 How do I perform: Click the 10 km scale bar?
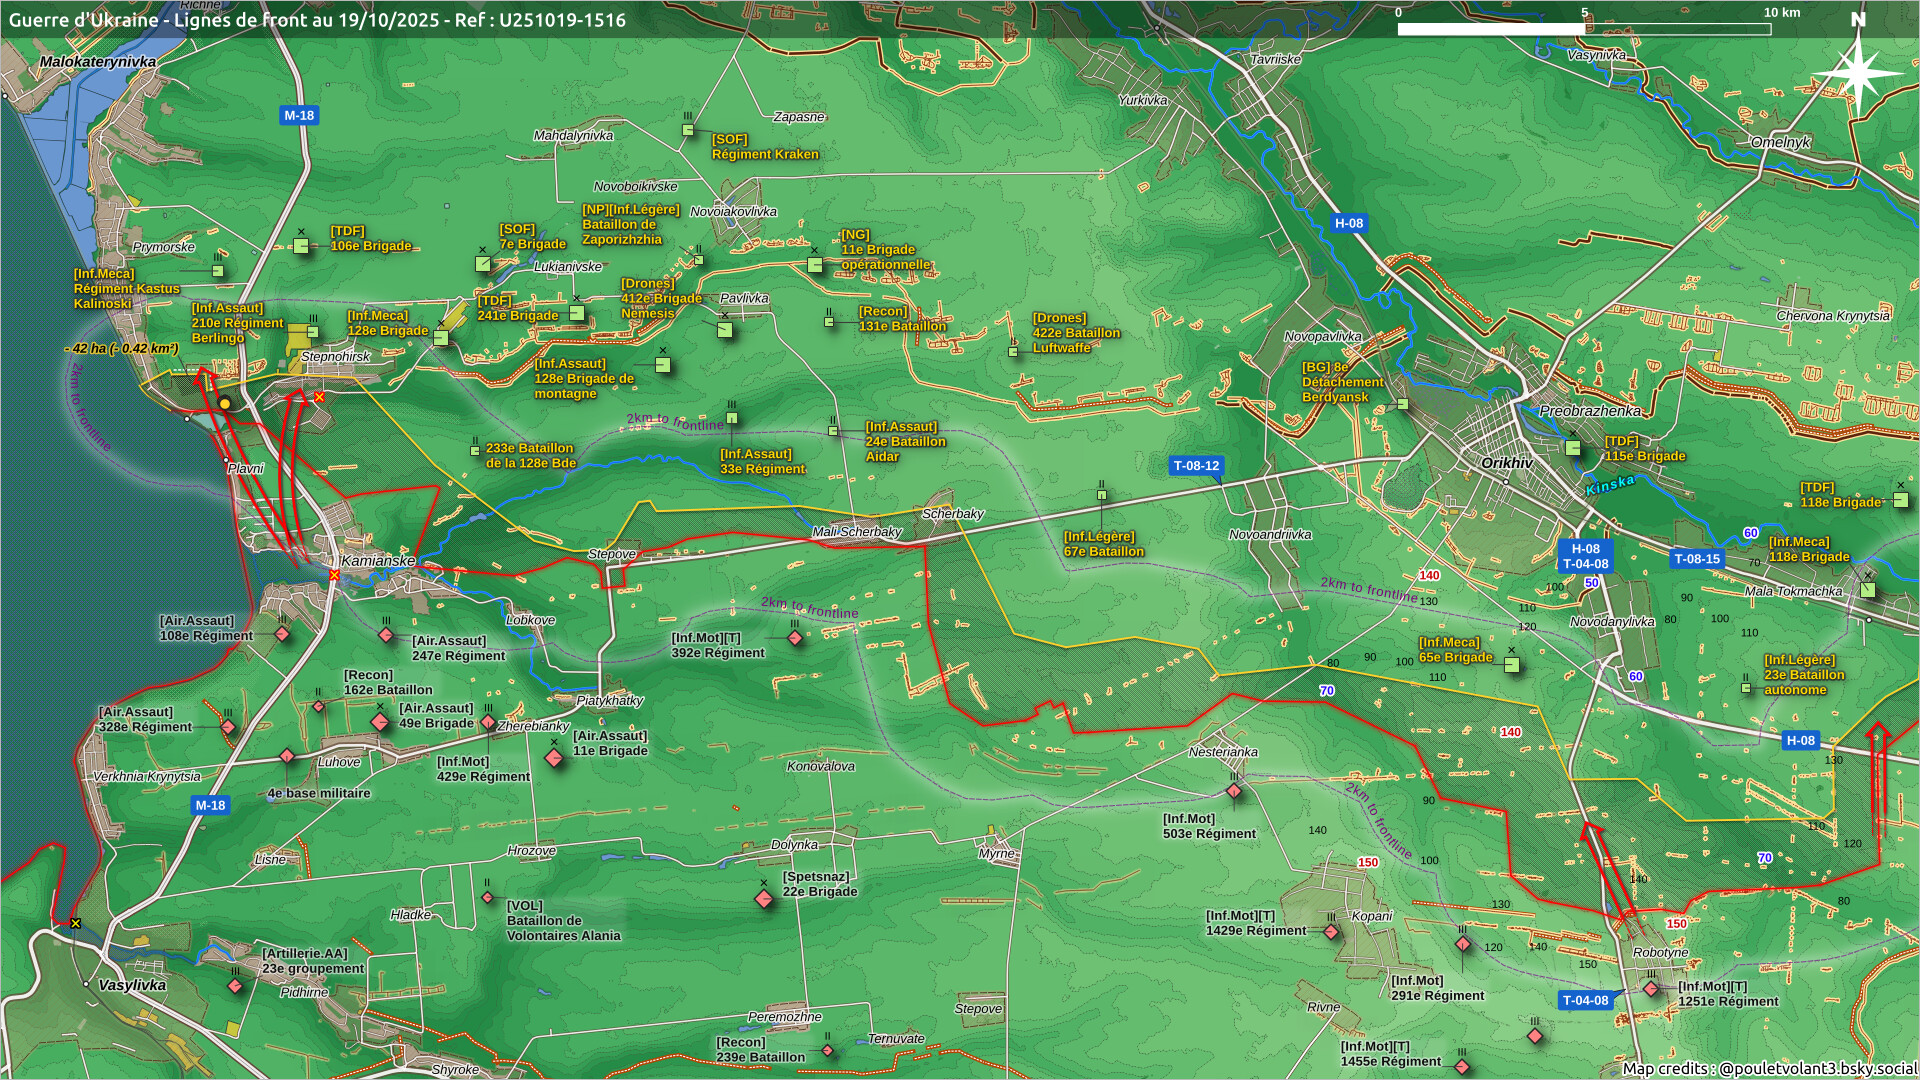(x=1584, y=28)
